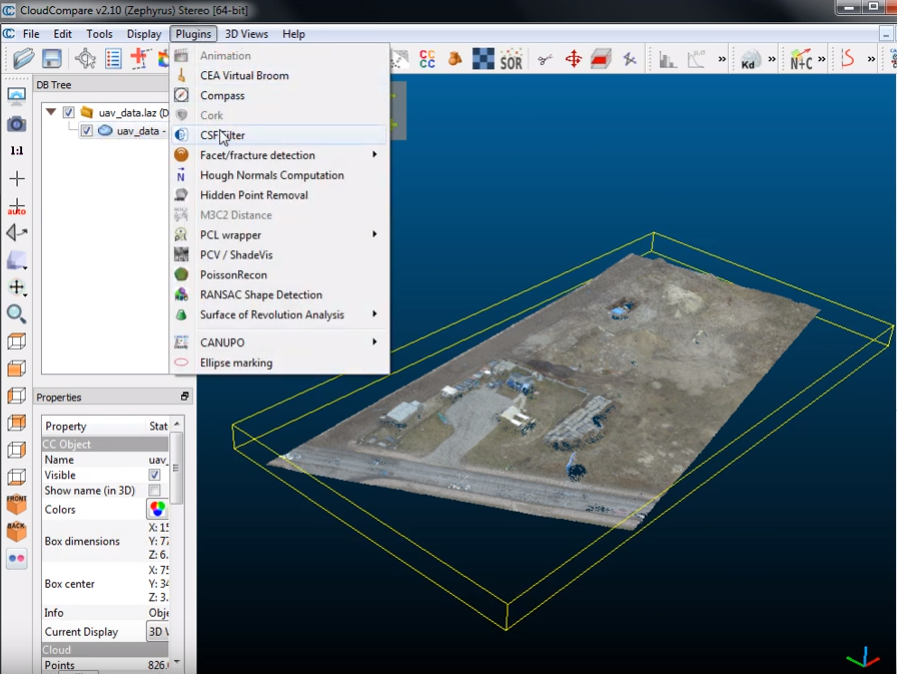The height and width of the screenshot is (674, 897).
Task: Click the stereo glasses icon
Action: pos(17,558)
